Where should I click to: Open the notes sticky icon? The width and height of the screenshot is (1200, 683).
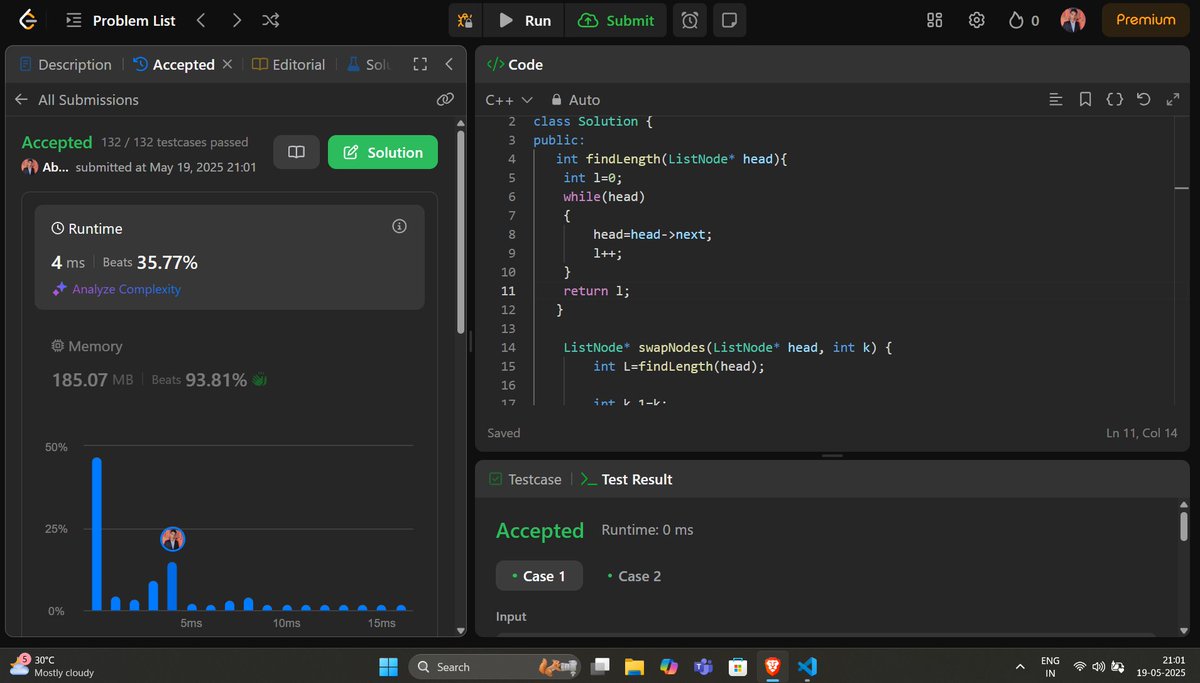pyautogui.click(x=729, y=20)
